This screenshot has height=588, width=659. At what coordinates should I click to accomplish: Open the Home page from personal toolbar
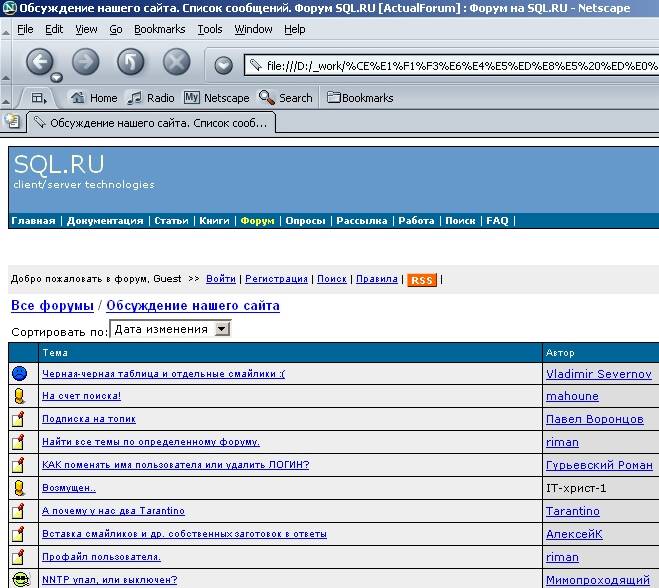click(93, 98)
